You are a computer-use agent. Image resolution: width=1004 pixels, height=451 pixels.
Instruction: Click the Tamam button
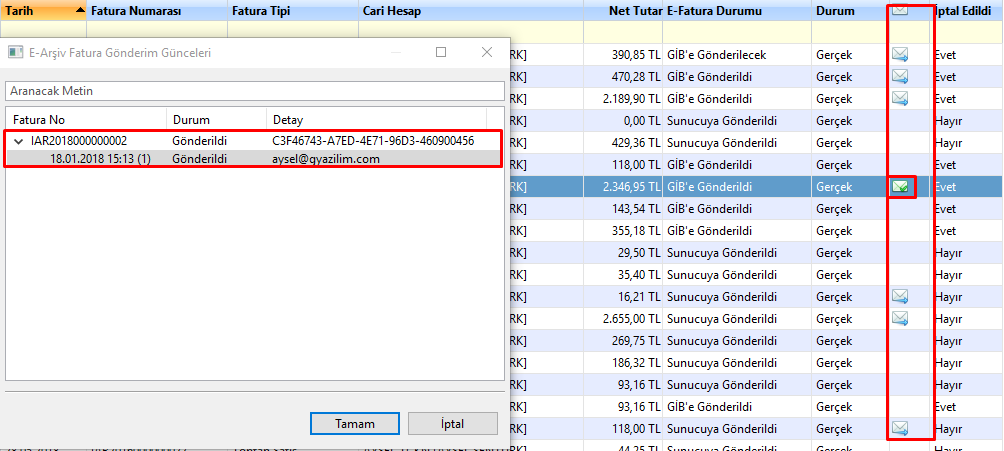coord(354,423)
